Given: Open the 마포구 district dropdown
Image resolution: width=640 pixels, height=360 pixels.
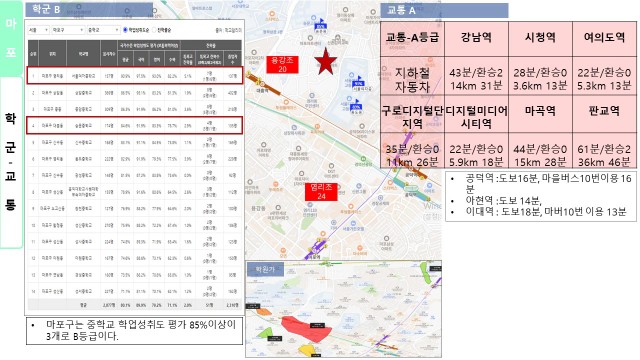Looking at the screenshot, I should 68,30.
